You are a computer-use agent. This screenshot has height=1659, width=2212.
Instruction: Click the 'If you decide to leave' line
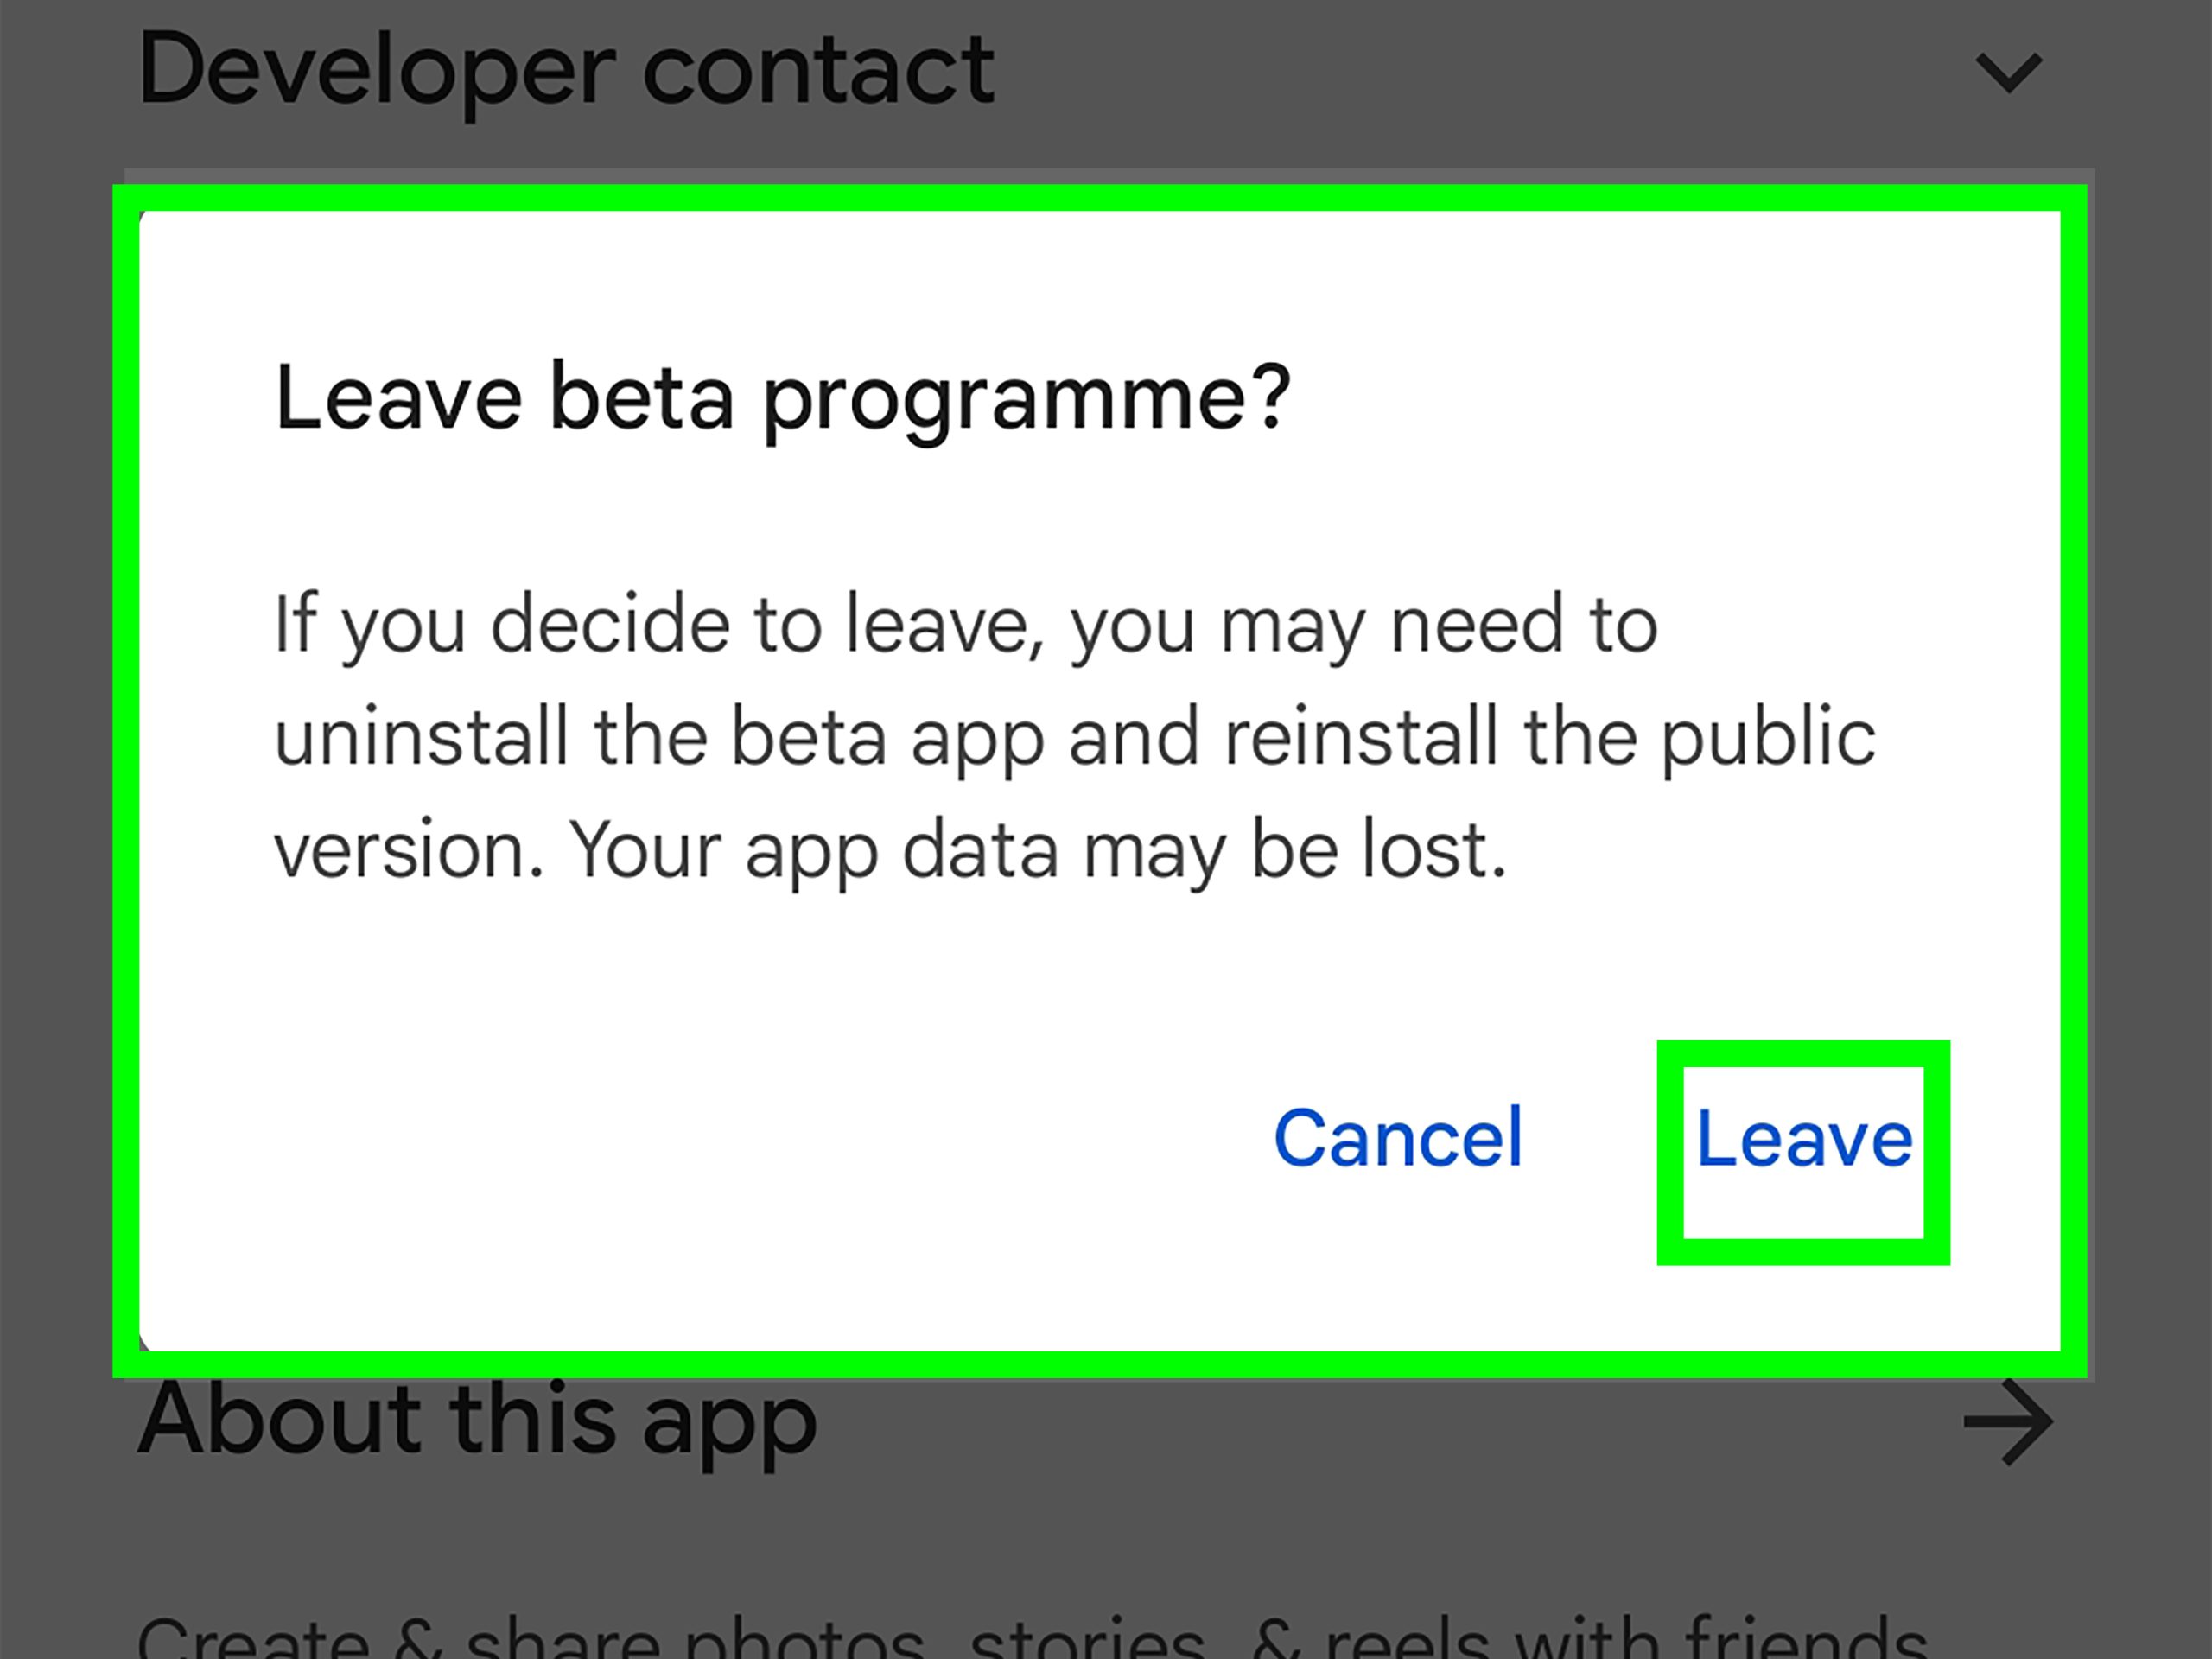point(965,625)
